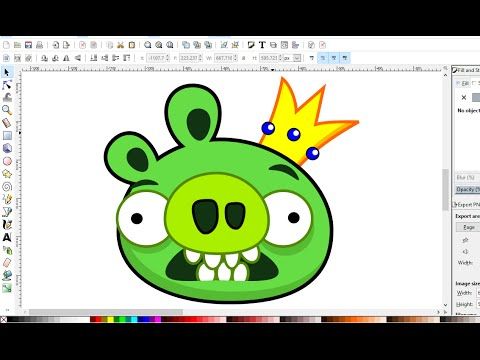Toggle scaling rounded rectangle corners

click(323, 58)
